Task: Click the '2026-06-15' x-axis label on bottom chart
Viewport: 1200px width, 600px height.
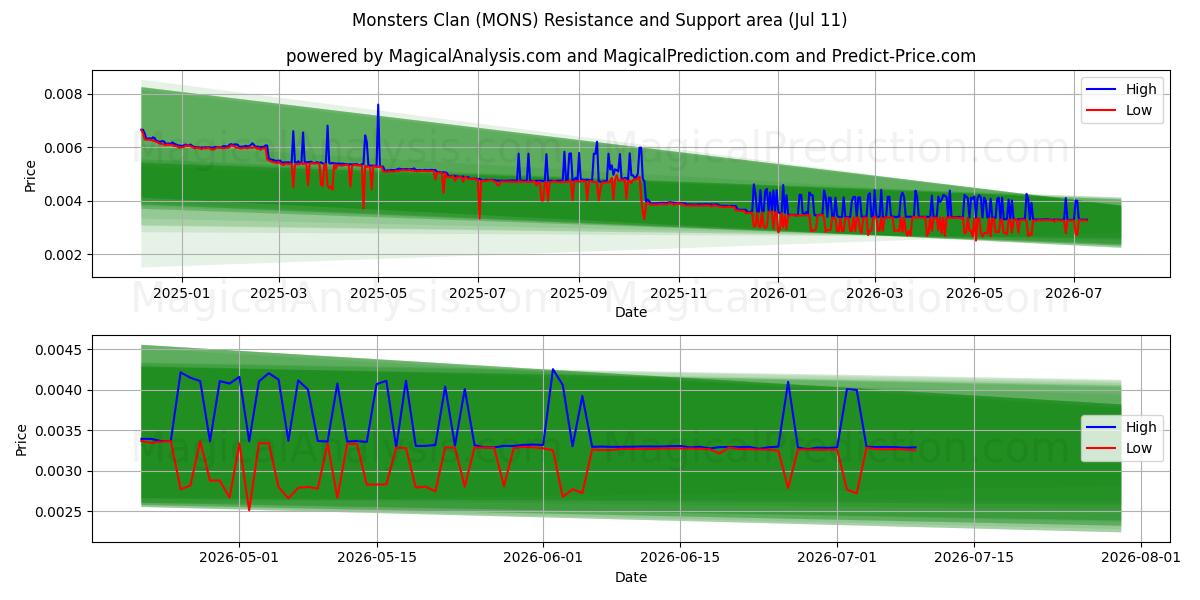Action: click(680, 558)
